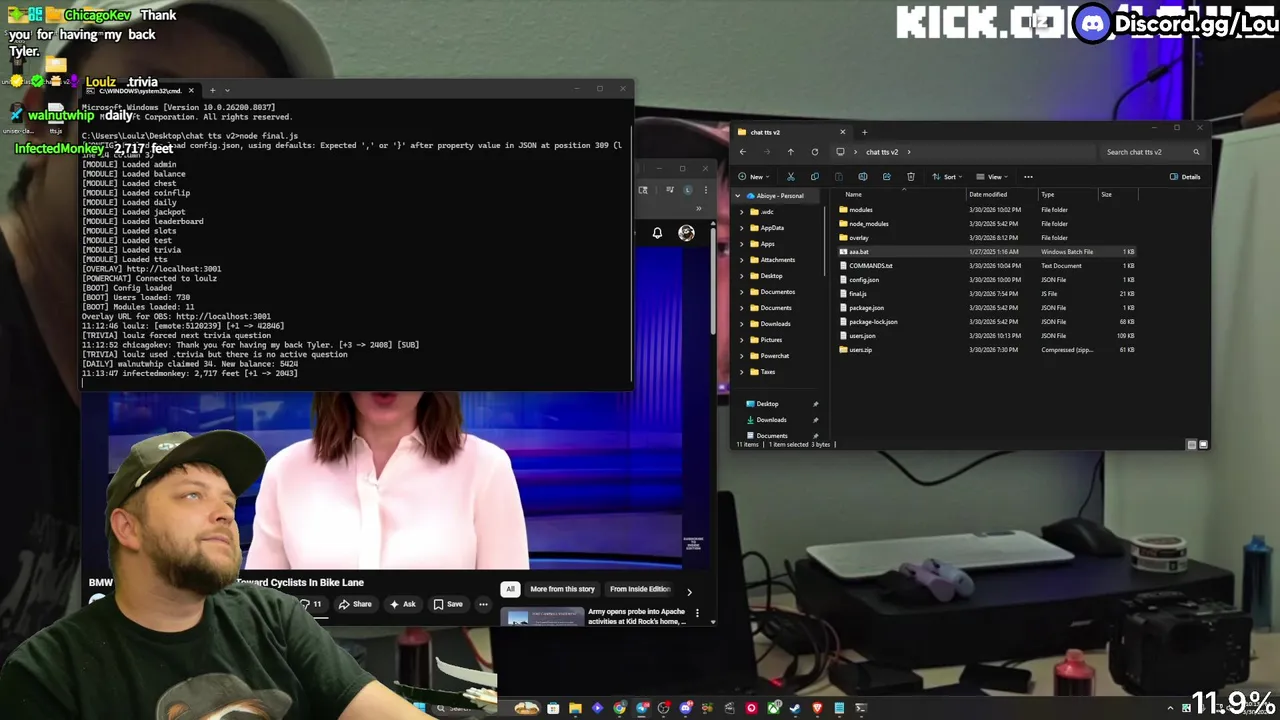The width and height of the screenshot is (1280, 720).
Task: Select the chat tts v2 File Explorer tab
Action: click(x=791, y=132)
